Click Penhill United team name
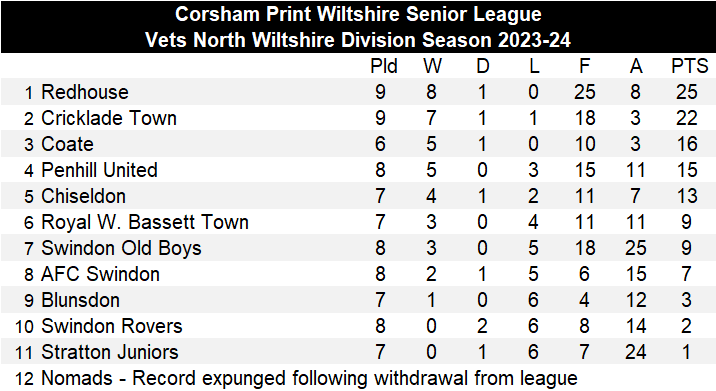716x391 pixels. 100,170
